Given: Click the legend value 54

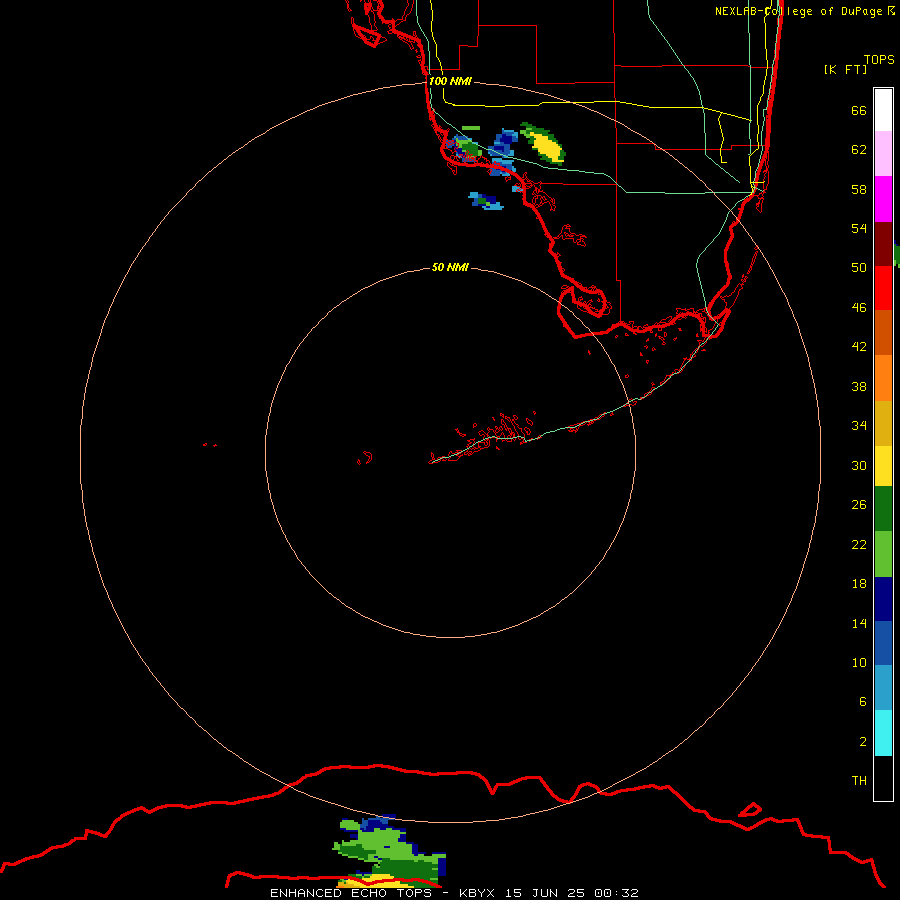Looking at the screenshot, I should pos(859,228).
